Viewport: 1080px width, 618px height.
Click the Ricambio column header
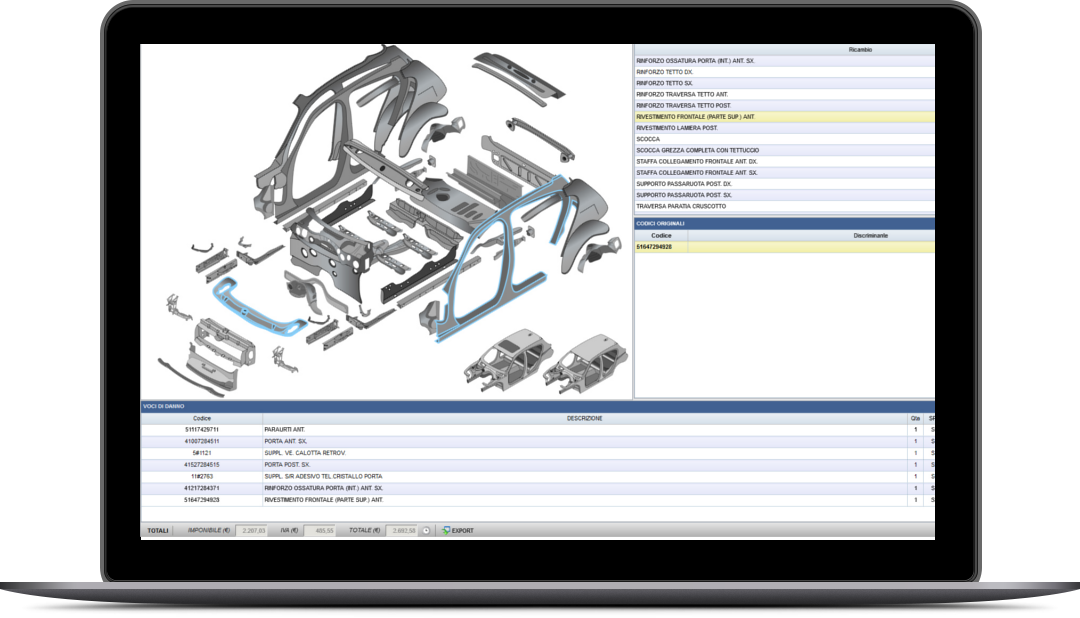860,49
